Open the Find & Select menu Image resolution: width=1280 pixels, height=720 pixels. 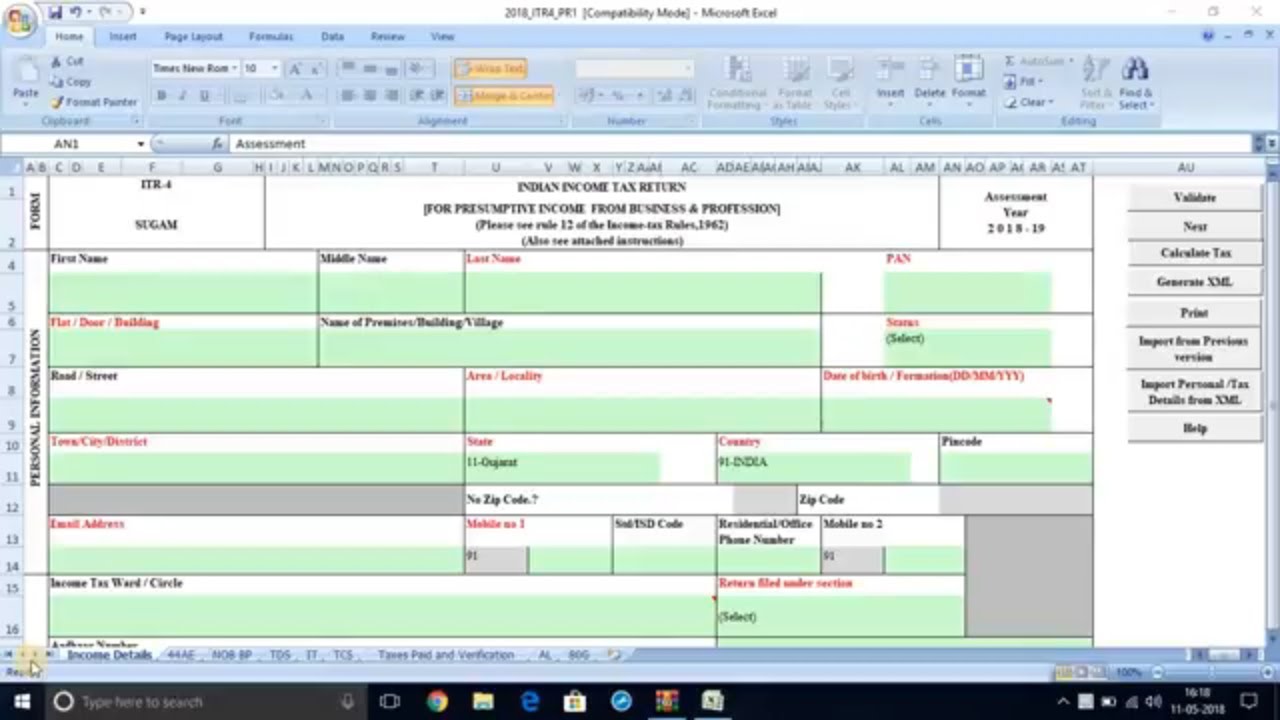tap(1135, 82)
